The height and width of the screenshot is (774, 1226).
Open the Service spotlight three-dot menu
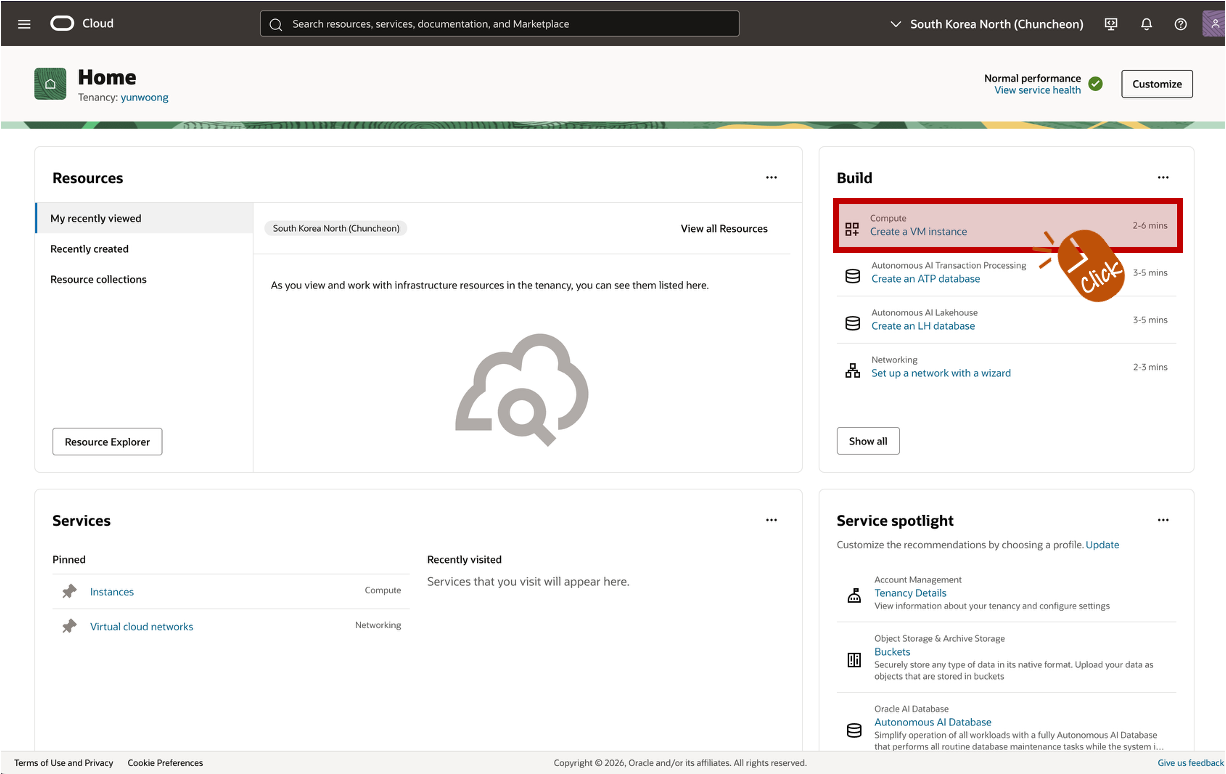click(x=1163, y=520)
